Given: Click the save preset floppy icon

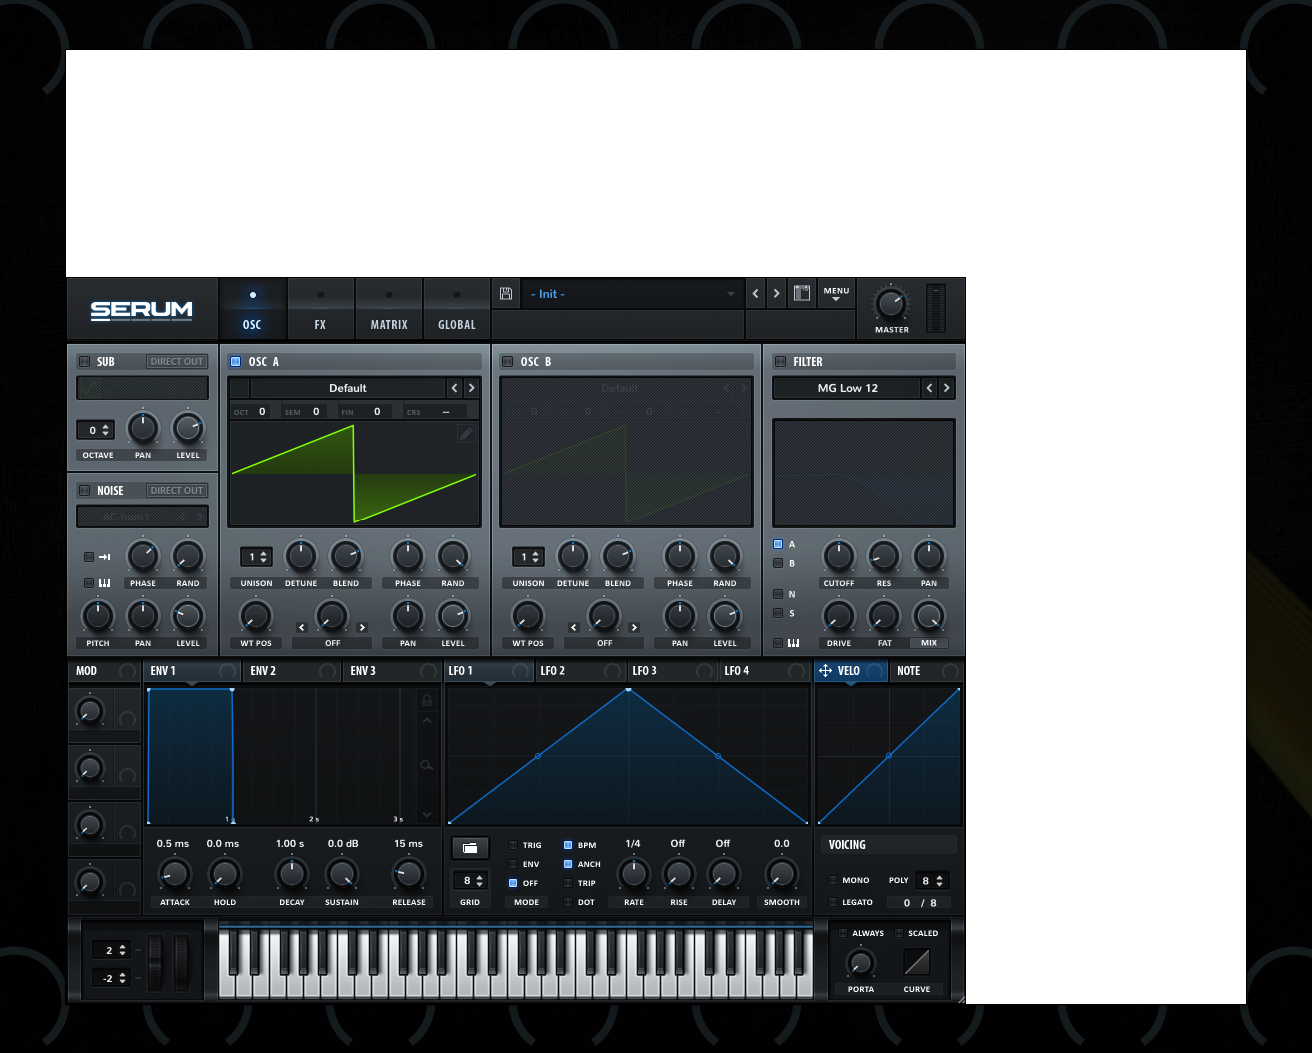Looking at the screenshot, I should tap(506, 293).
